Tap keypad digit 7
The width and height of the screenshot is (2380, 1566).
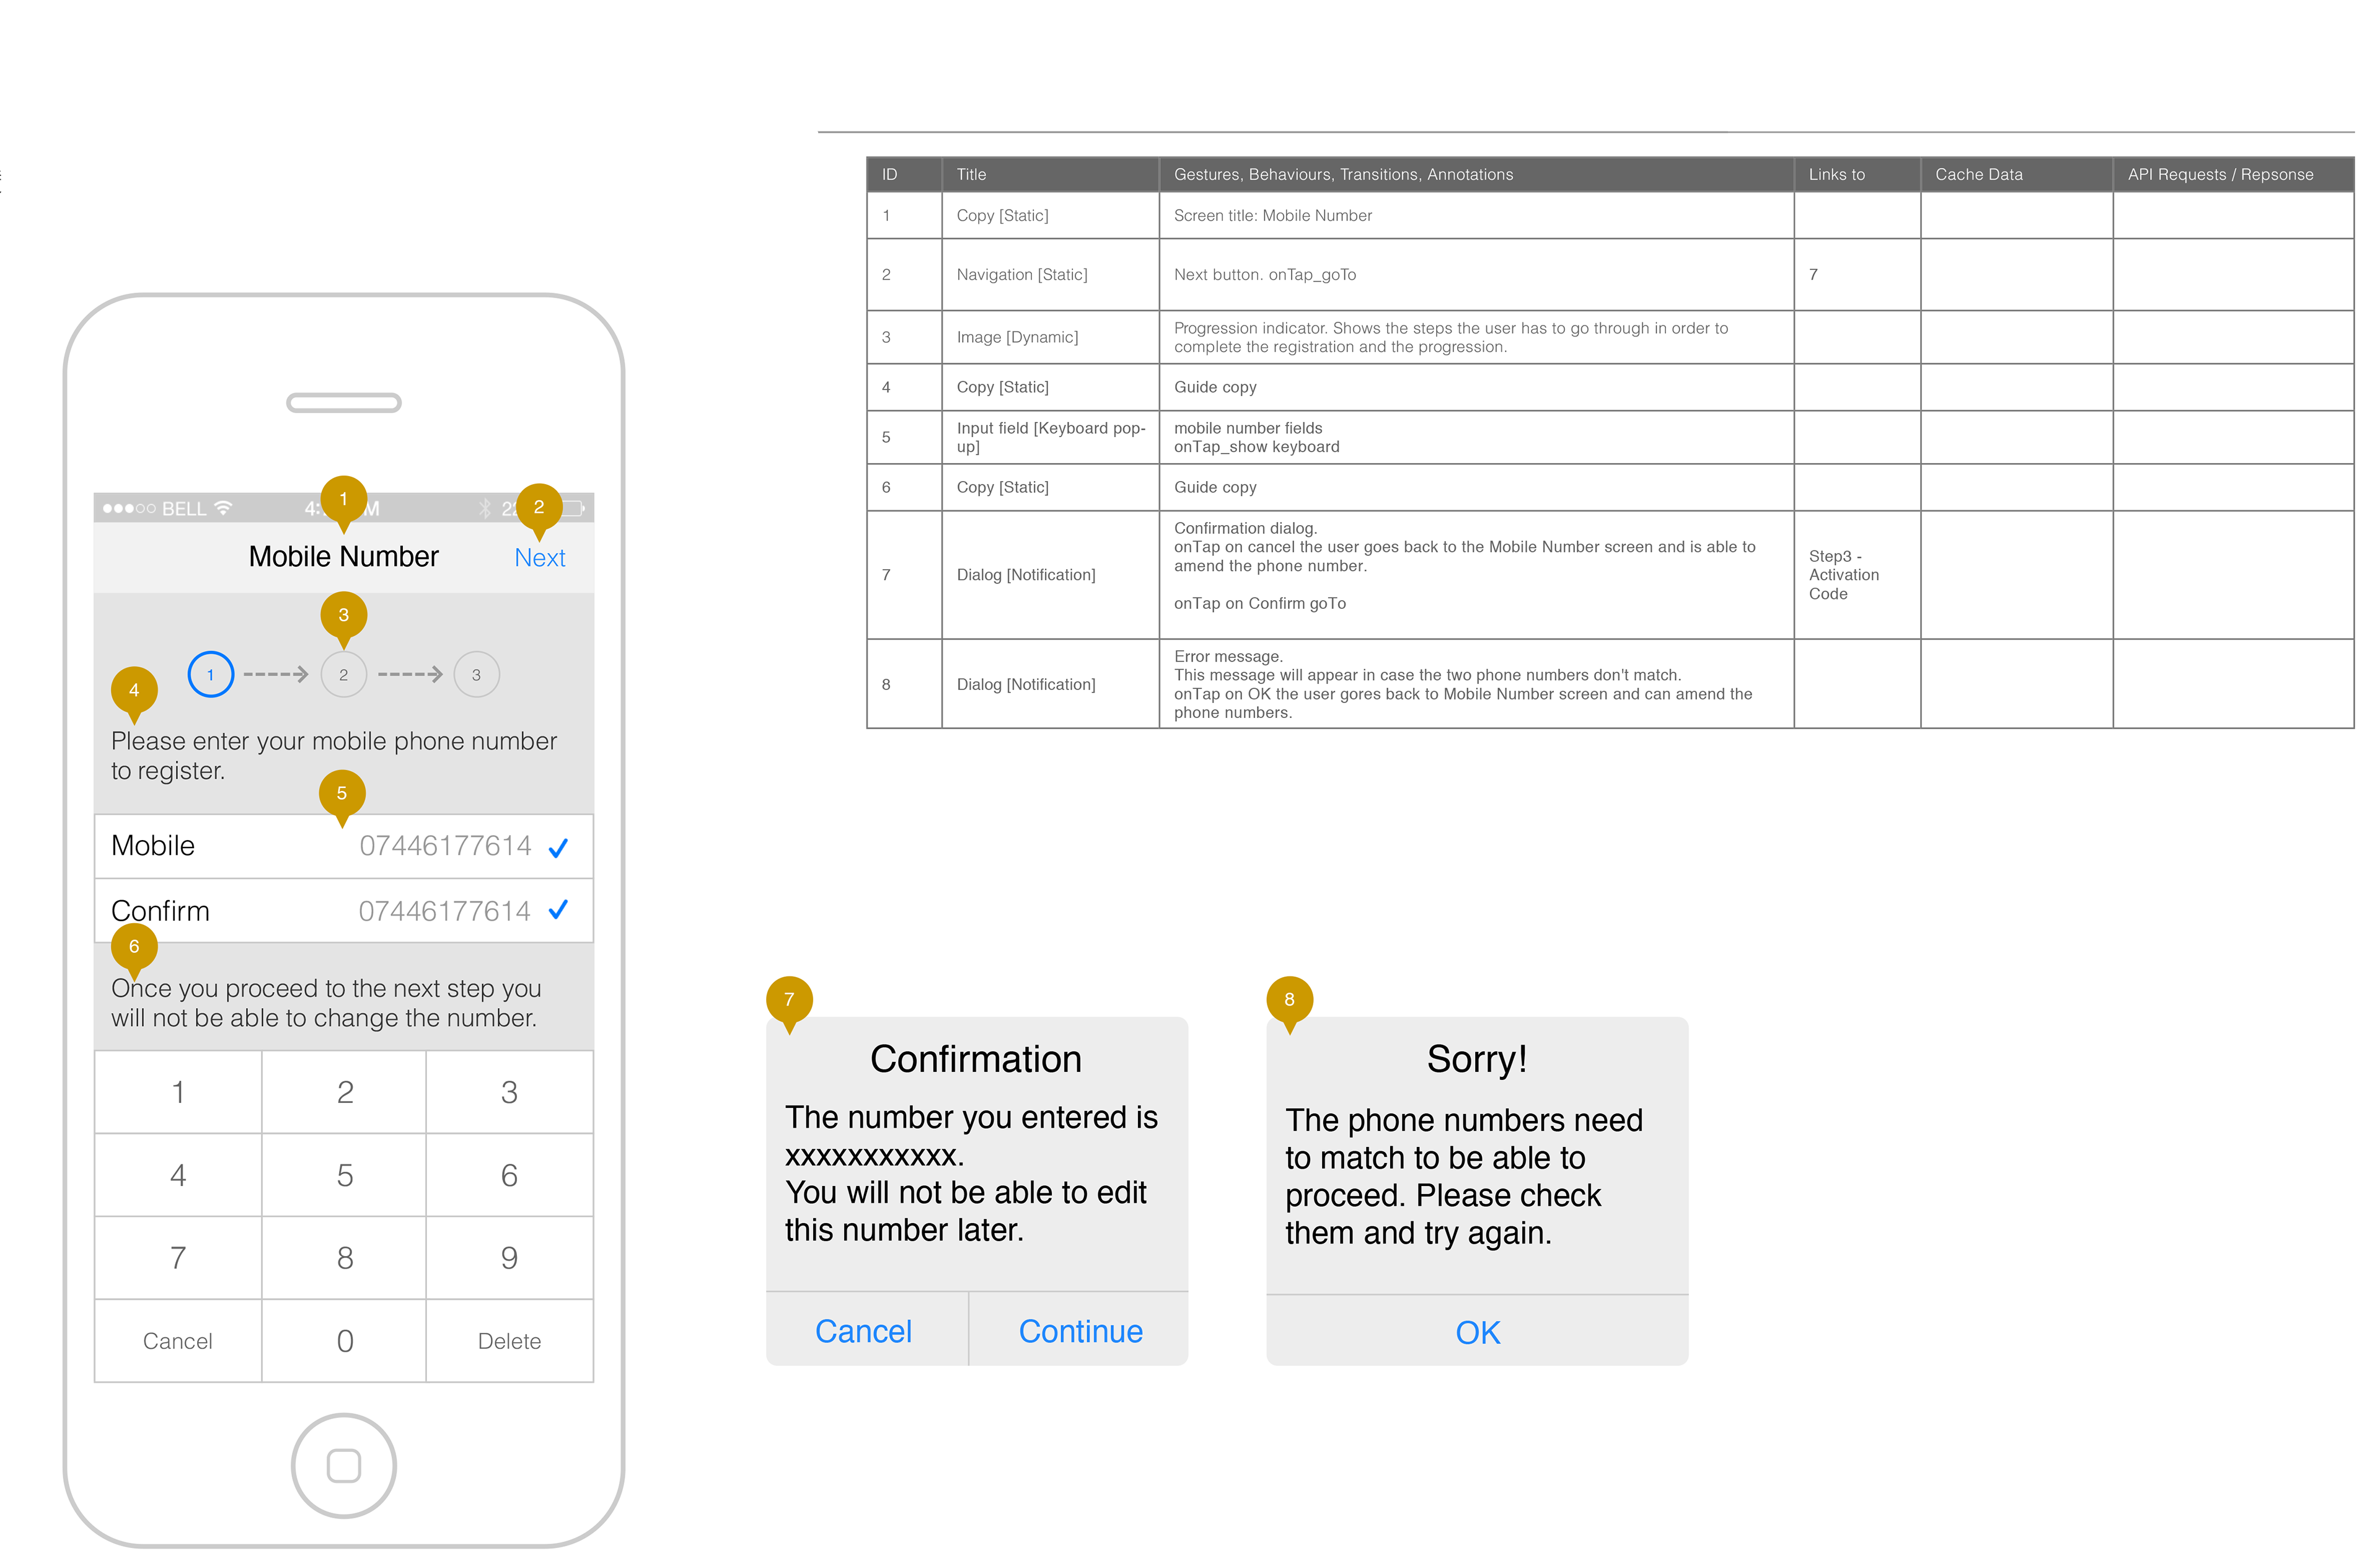click(x=178, y=1258)
